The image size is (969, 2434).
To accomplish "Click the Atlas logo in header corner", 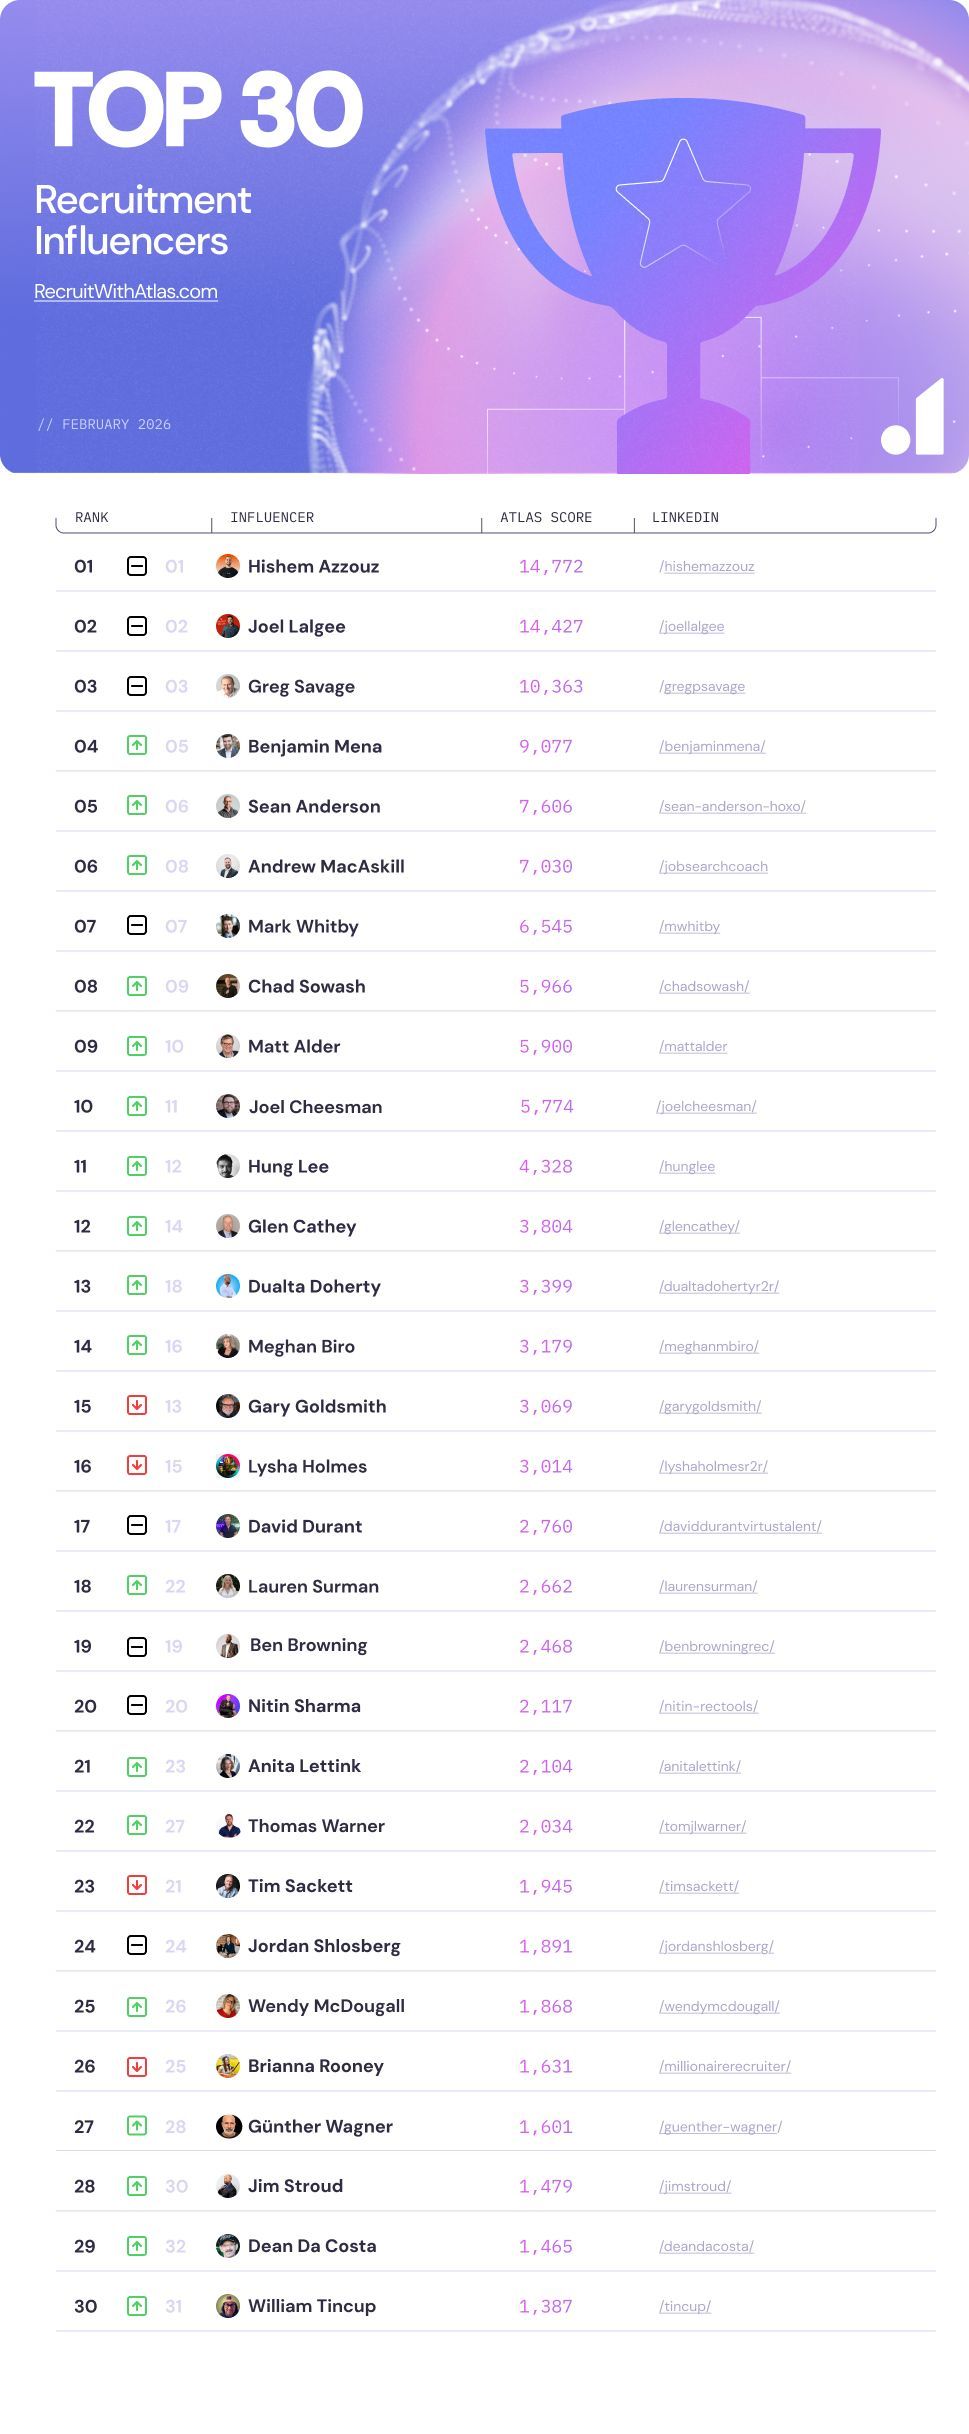I will tap(914, 420).
